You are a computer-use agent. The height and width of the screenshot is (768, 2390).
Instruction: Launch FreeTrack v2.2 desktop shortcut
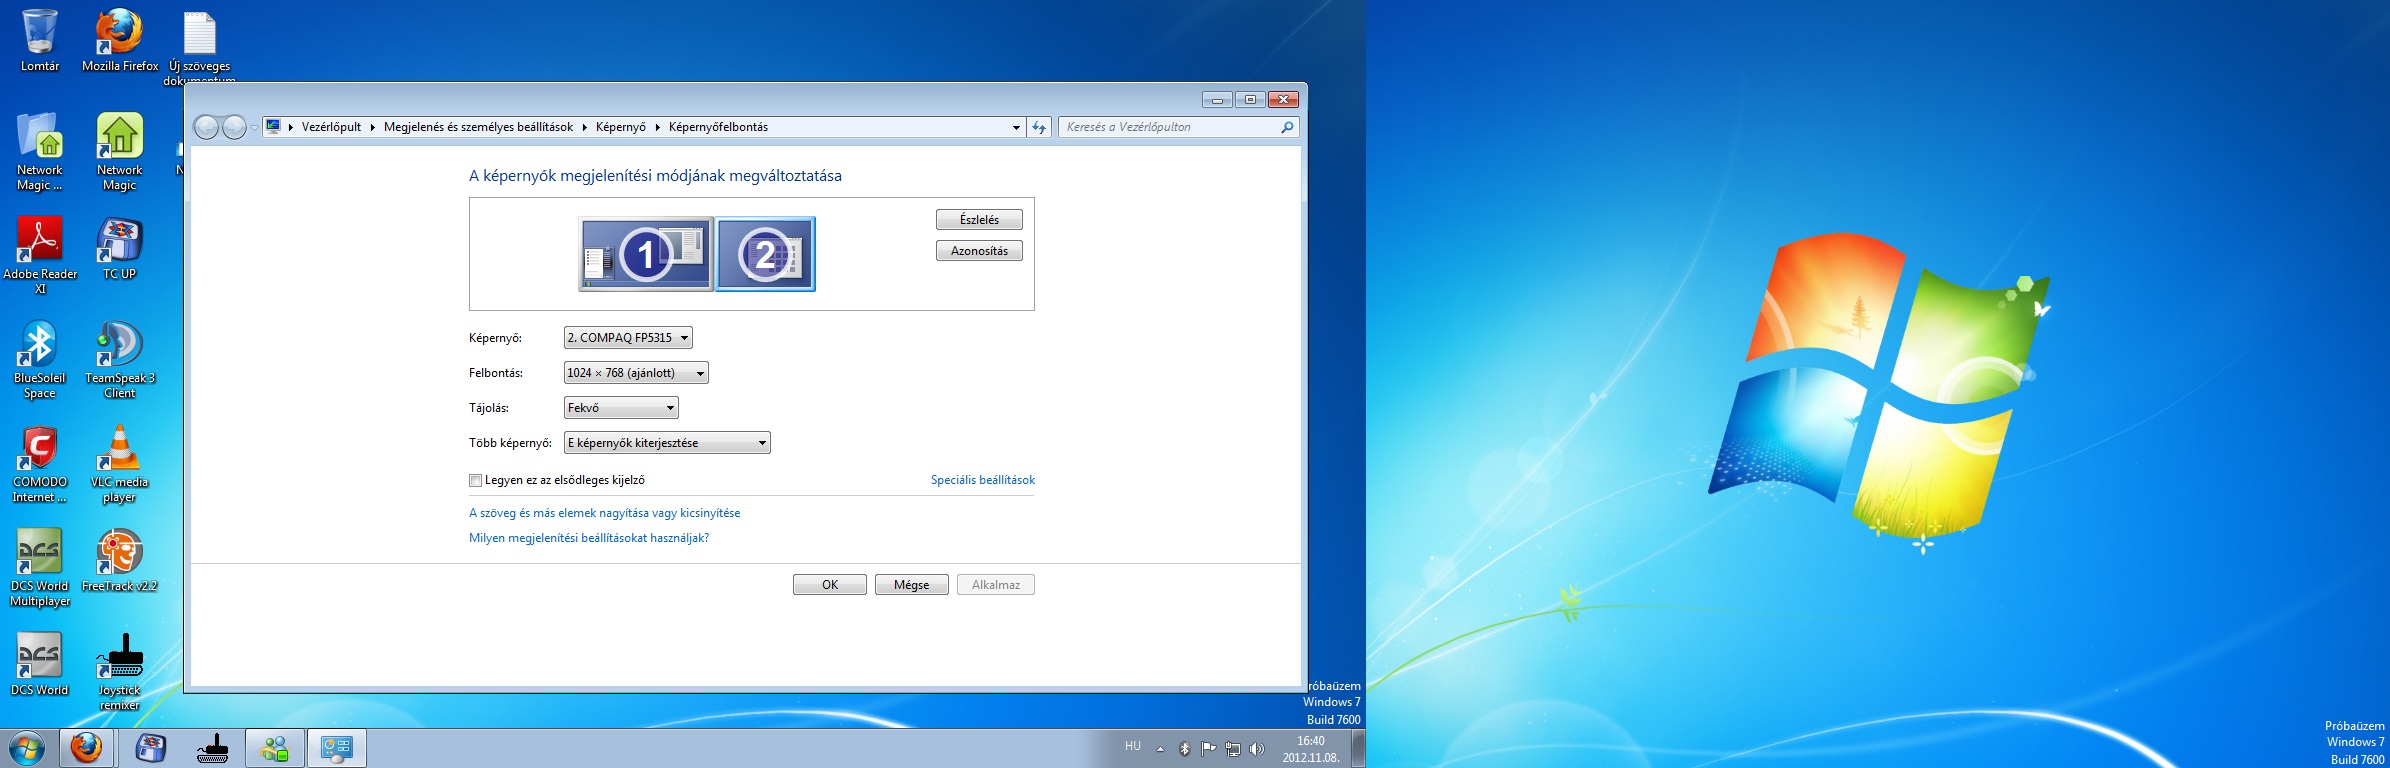click(x=120, y=560)
